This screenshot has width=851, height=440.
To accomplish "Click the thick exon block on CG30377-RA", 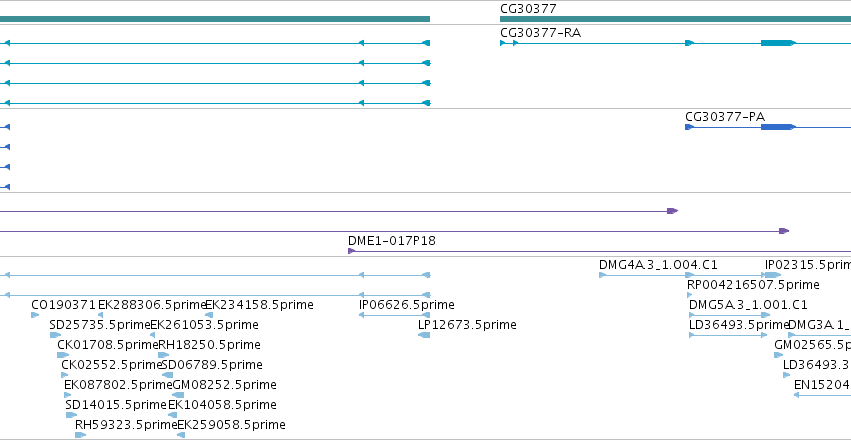I will (777, 43).
